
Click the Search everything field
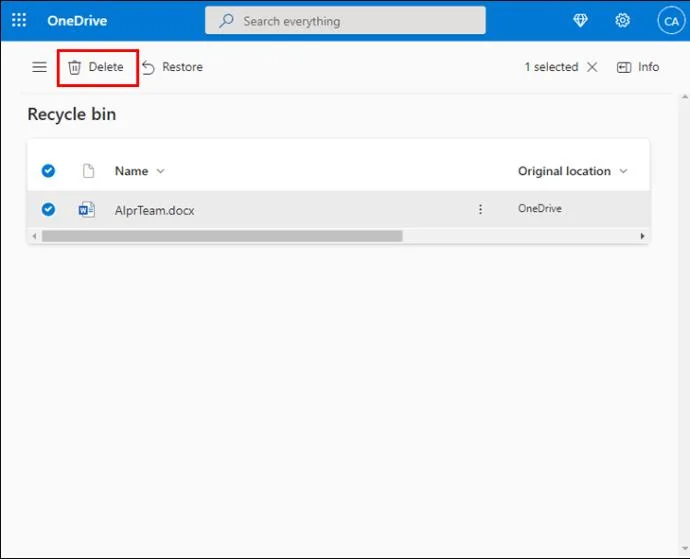click(x=345, y=20)
